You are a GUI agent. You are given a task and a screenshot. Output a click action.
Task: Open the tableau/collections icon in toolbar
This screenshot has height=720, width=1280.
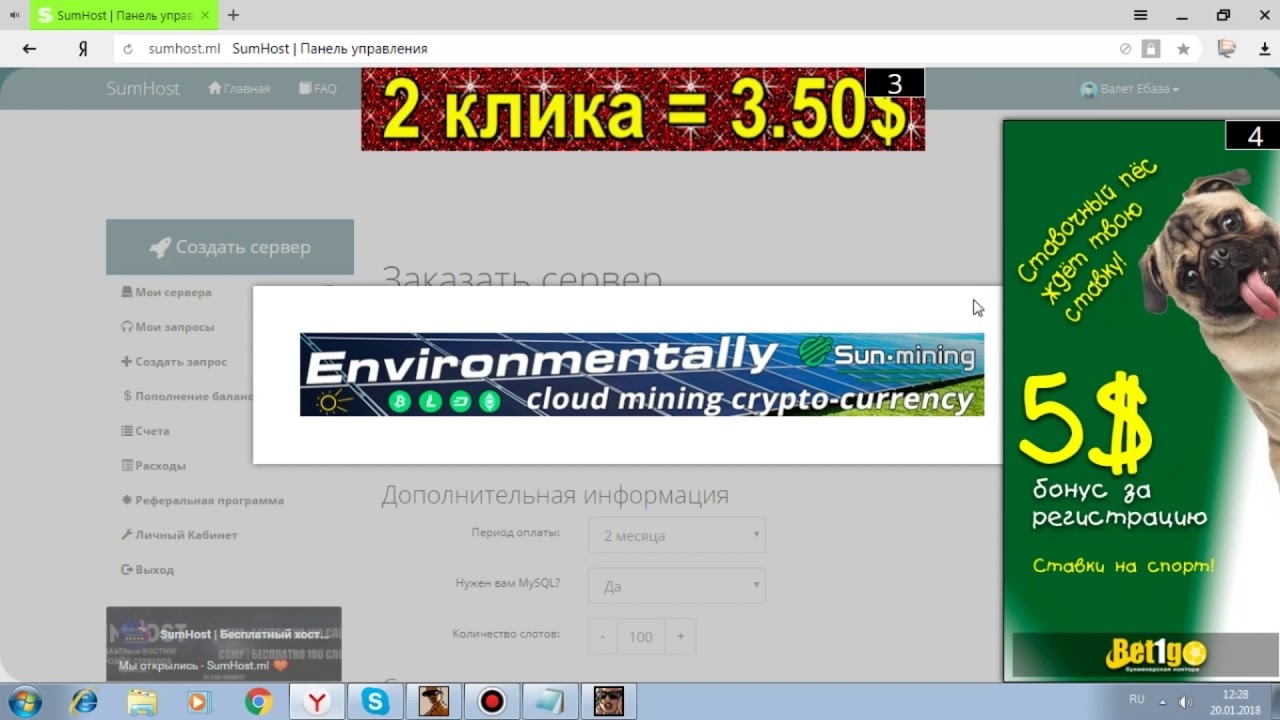tap(1227, 49)
